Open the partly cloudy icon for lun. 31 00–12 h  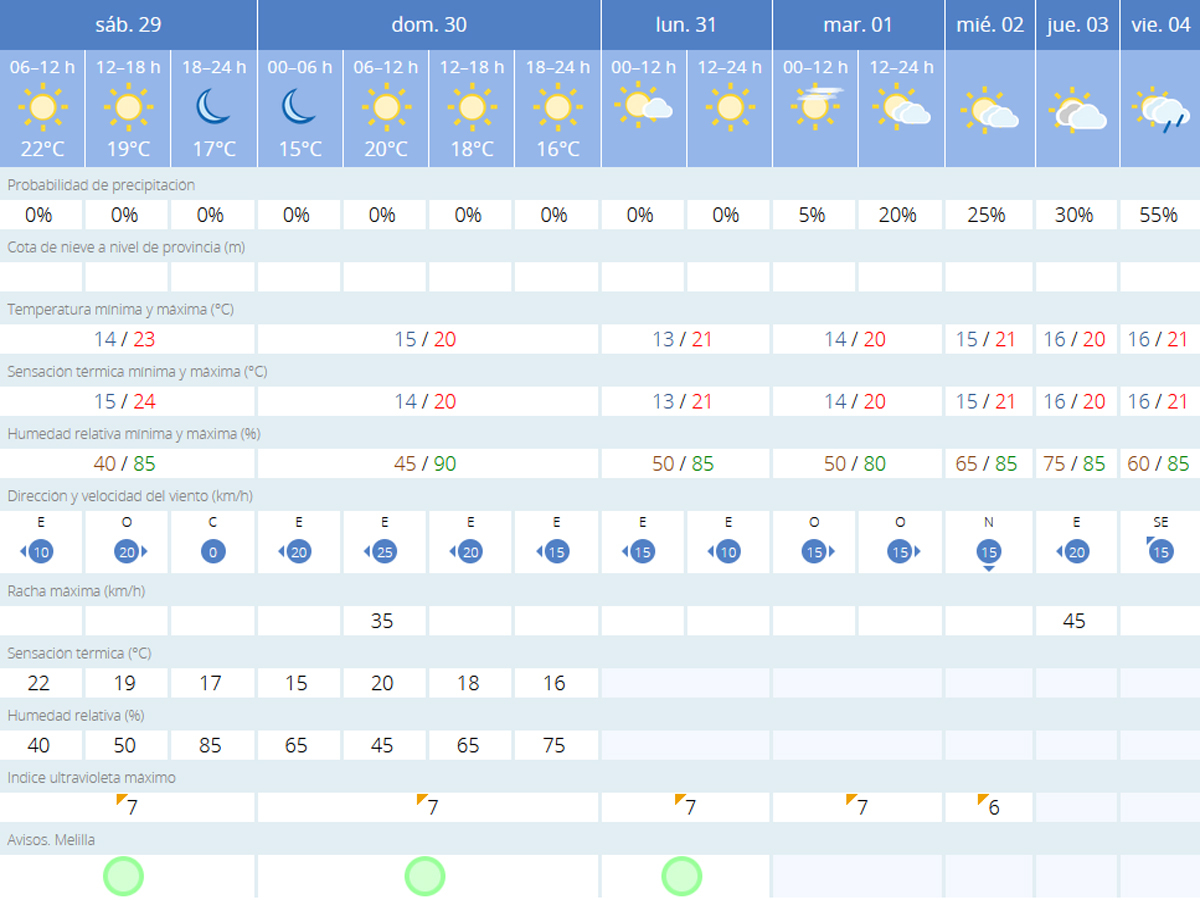pyautogui.click(x=644, y=106)
